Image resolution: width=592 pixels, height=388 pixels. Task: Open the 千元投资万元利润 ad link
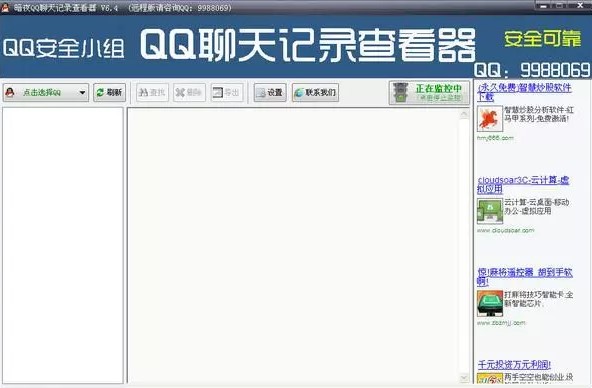[x=514, y=365]
